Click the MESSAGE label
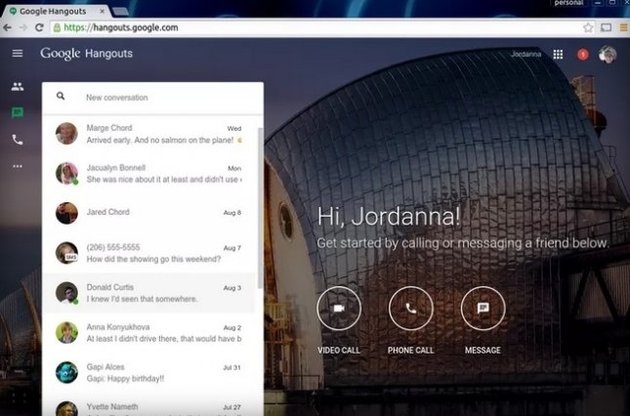Image resolution: width=630 pixels, height=416 pixels. [x=483, y=350]
